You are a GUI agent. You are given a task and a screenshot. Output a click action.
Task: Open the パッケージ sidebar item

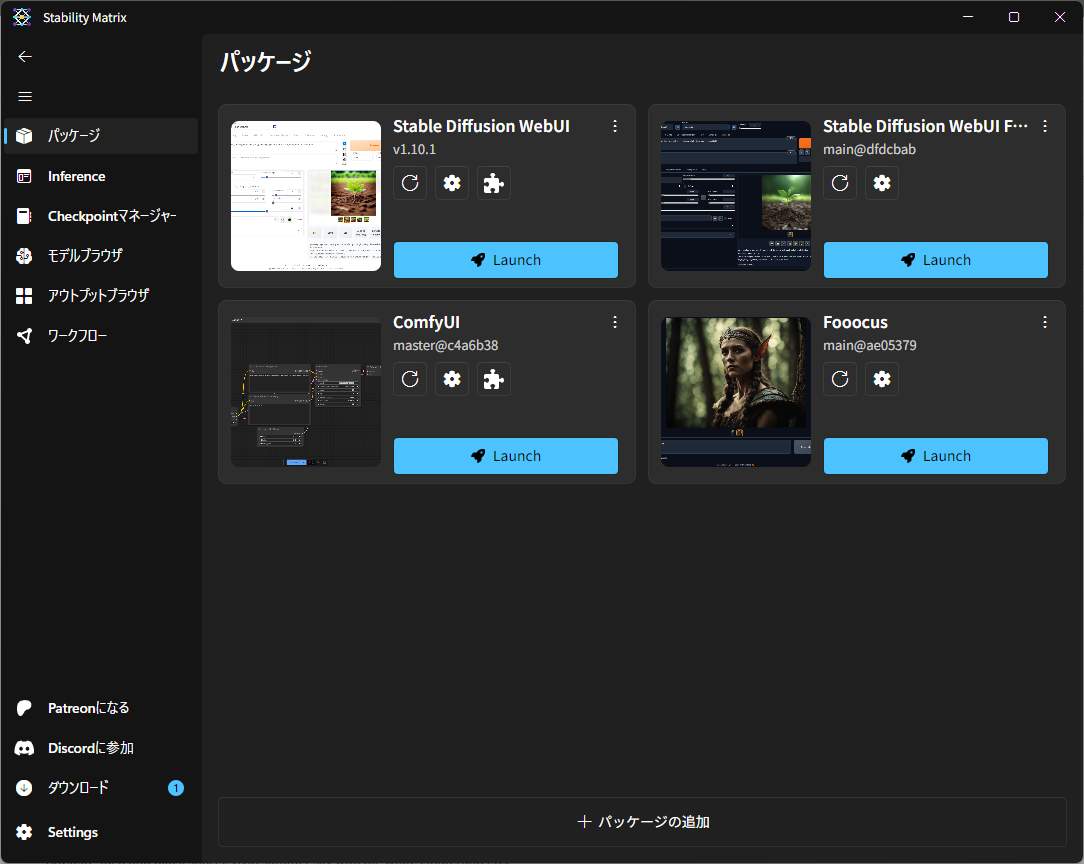pyautogui.click(x=101, y=135)
